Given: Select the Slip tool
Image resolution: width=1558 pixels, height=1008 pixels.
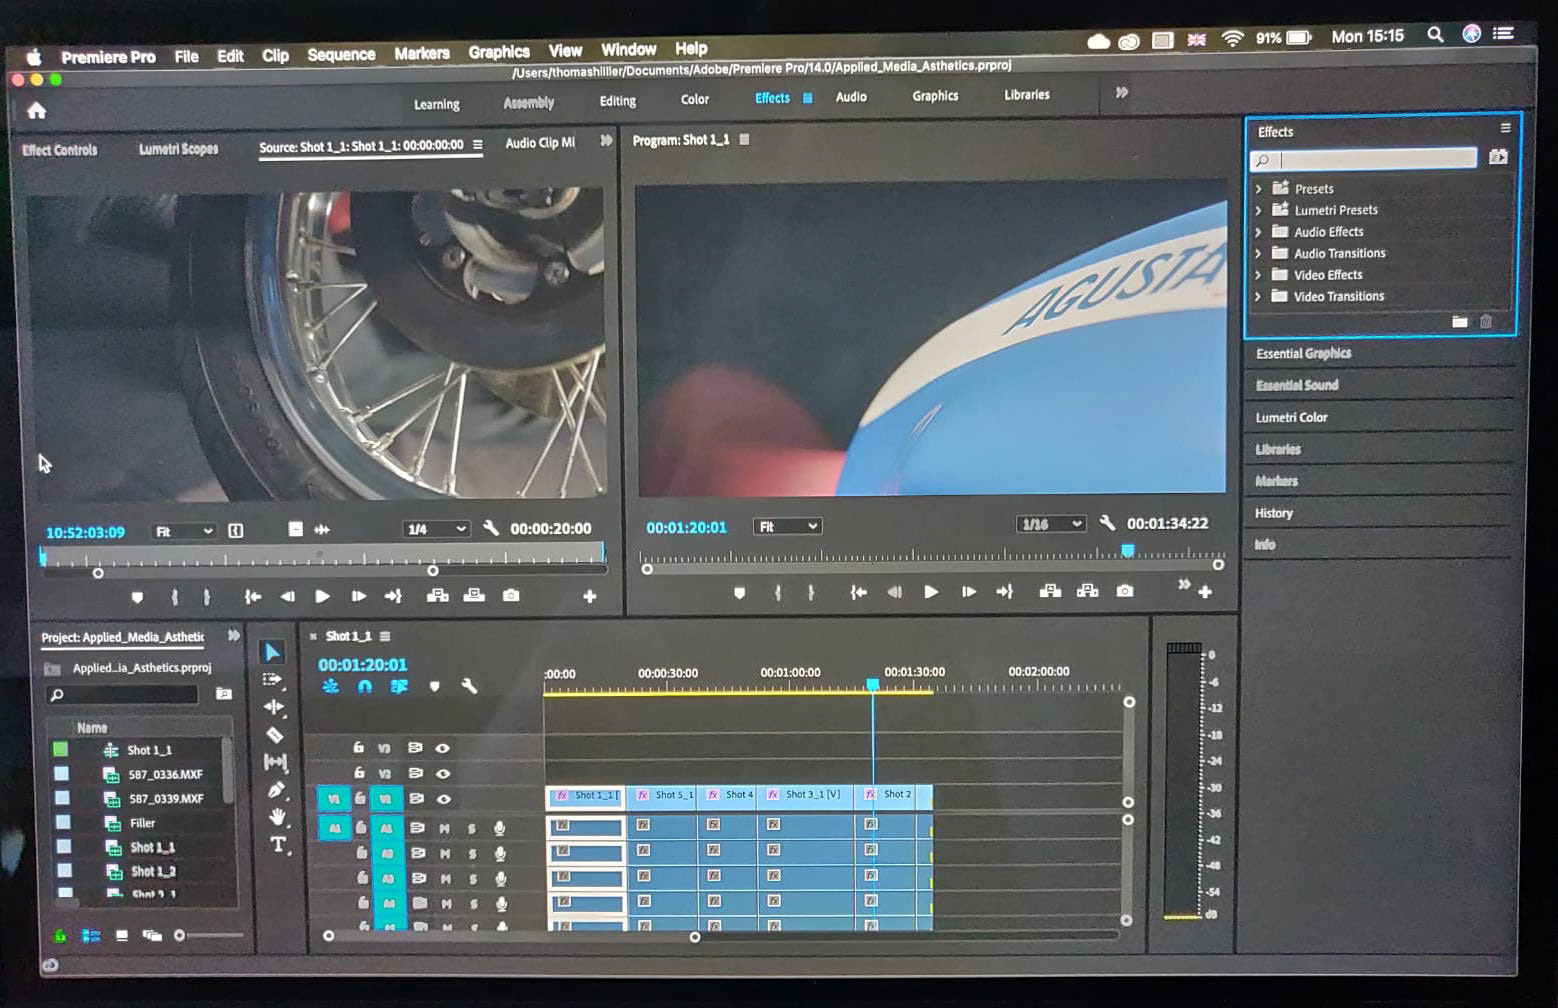Looking at the screenshot, I should pos(276,762).
